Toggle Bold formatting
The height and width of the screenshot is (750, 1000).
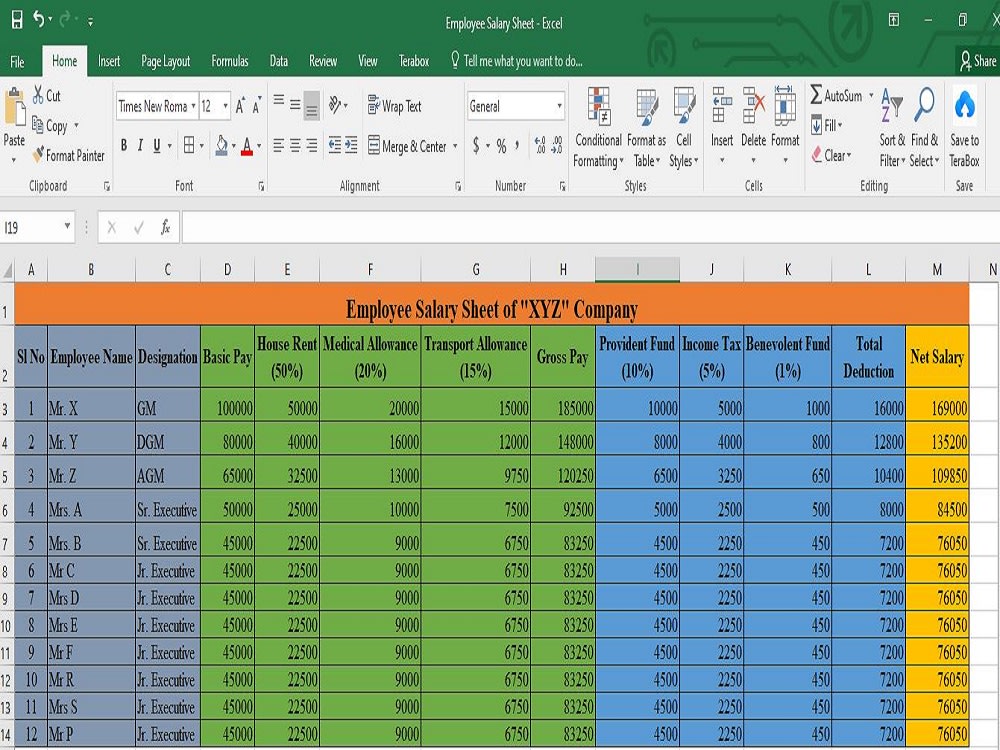(x=124, y=145)
